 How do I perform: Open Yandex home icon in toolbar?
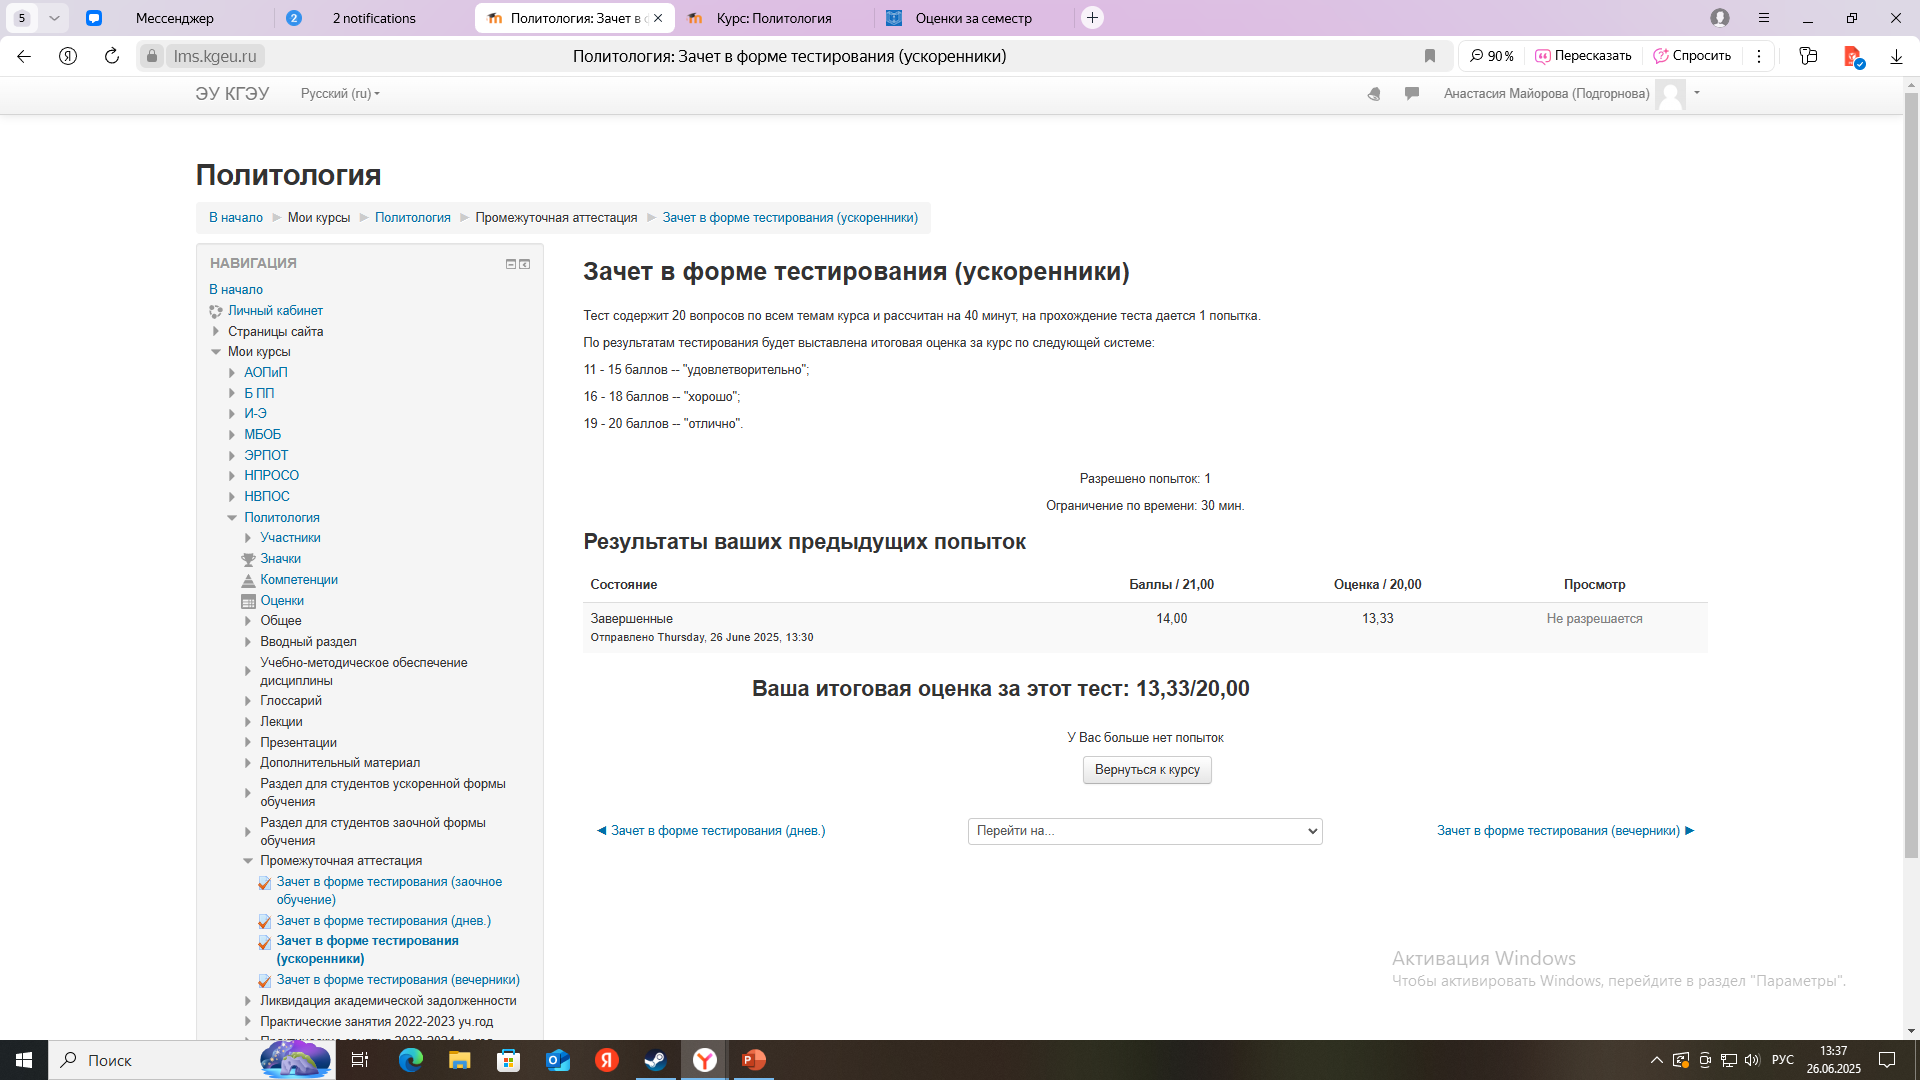point(68,56)
